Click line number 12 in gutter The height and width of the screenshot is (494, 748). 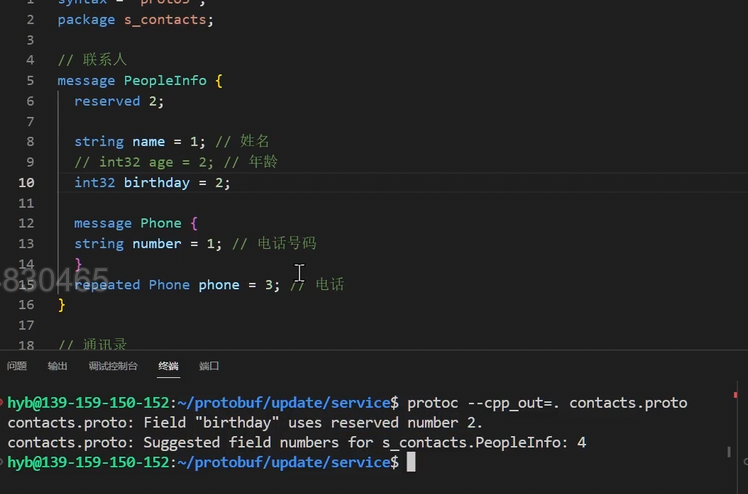point(26,223)
